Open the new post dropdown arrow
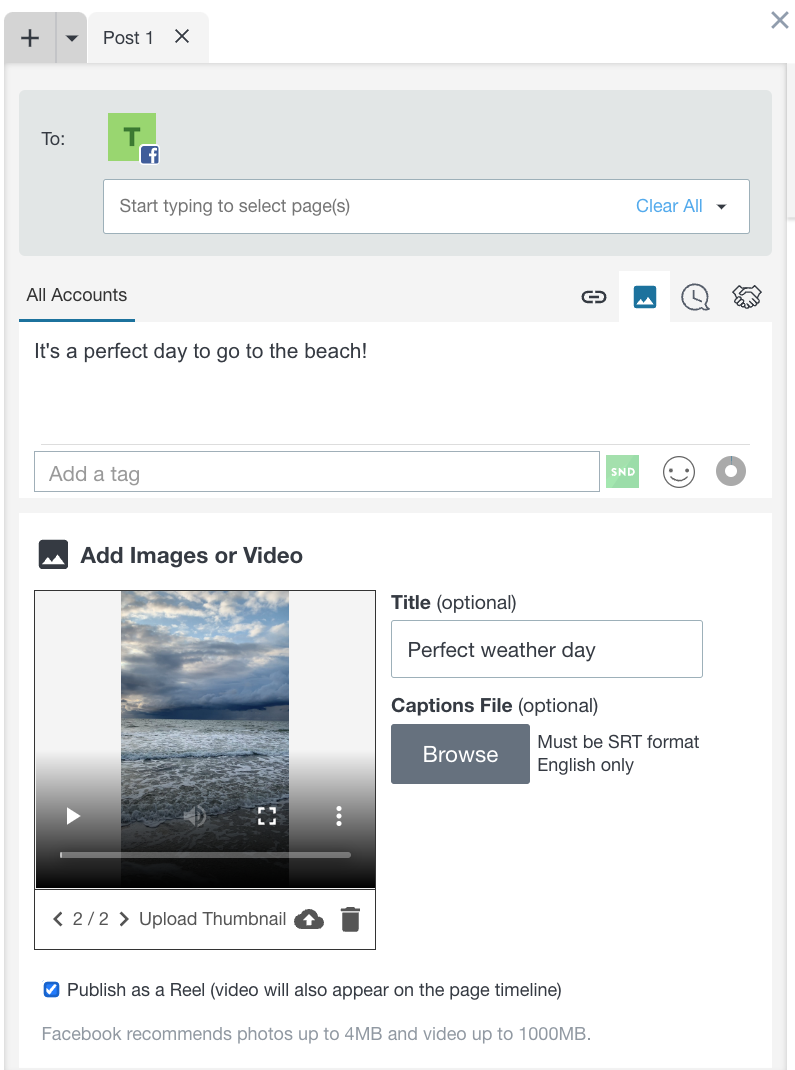Viewport: 795px width, 1070px height. click(x=72, y=38)
